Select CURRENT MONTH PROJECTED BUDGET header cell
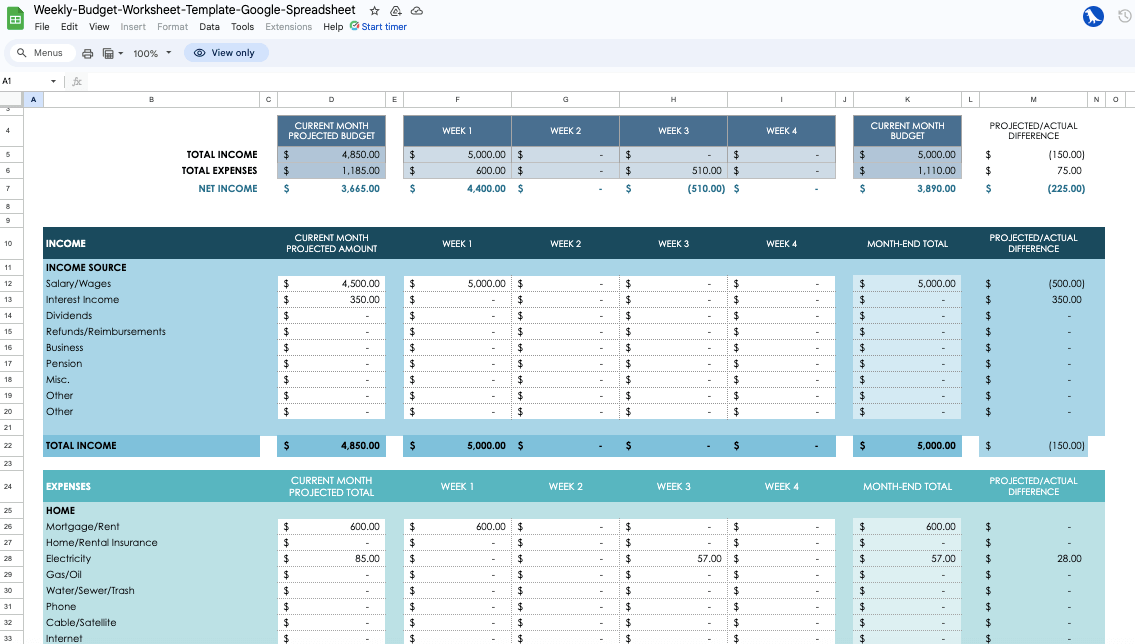The width and height of the screenshot is (1135, 644). coord(332,131)
